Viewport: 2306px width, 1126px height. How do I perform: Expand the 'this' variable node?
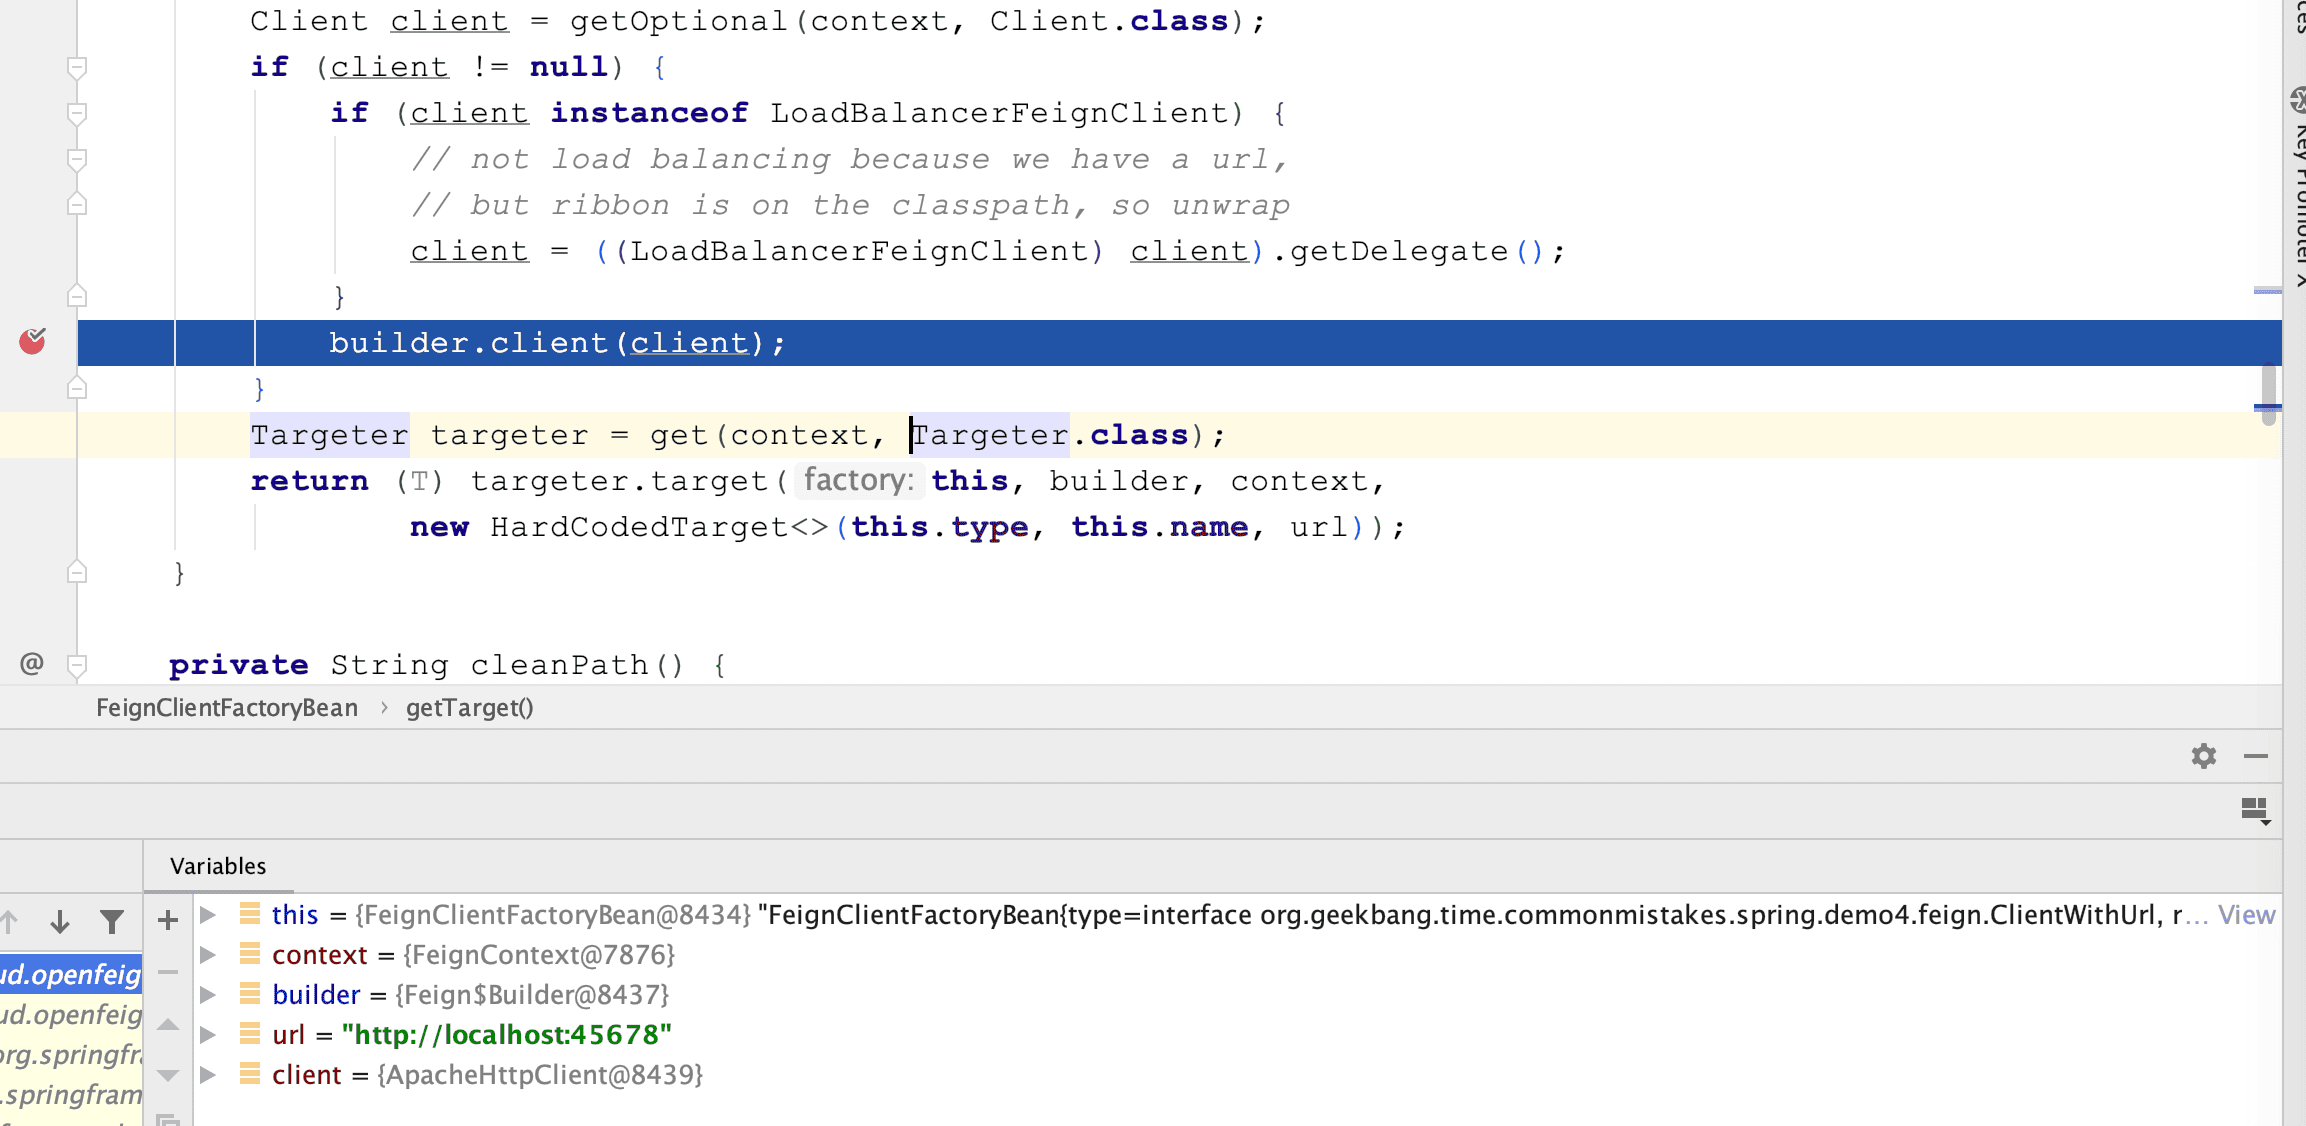(208, 914)
